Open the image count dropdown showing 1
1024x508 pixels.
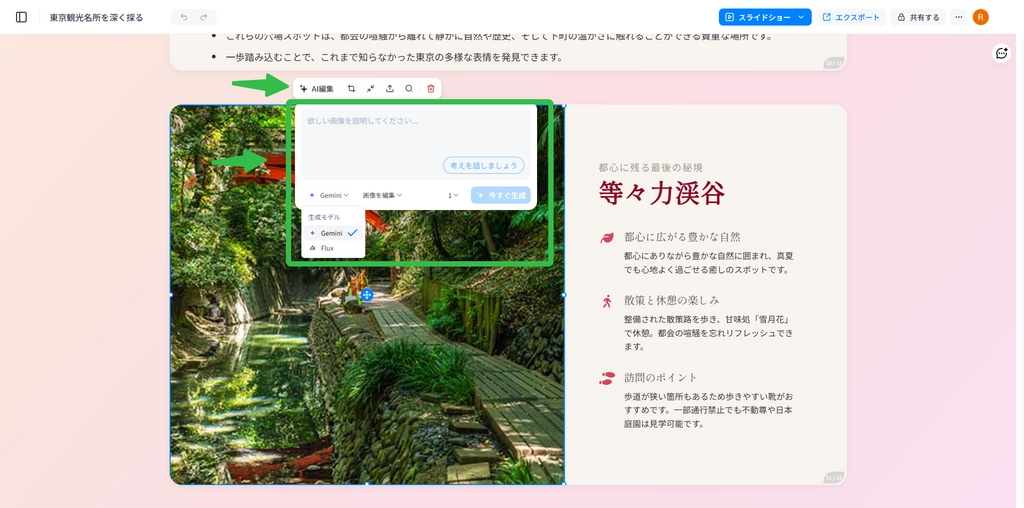click(453, 195)
